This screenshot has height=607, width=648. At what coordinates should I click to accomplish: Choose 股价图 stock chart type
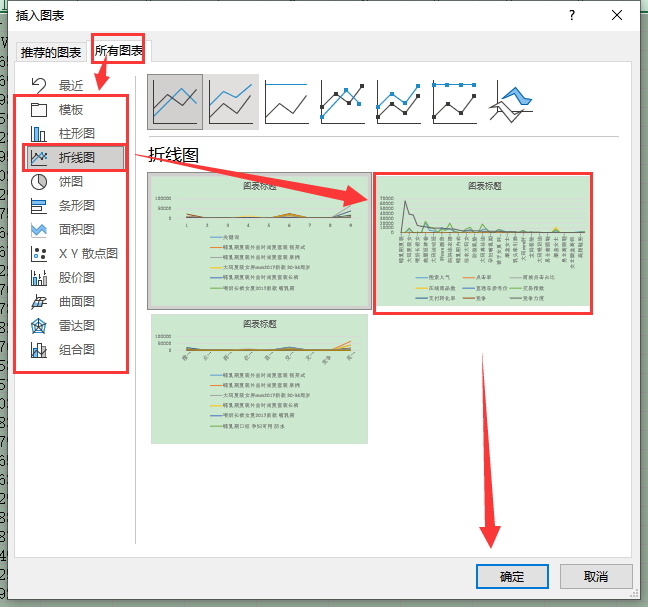pyautogui.click(x=75, y=277)
